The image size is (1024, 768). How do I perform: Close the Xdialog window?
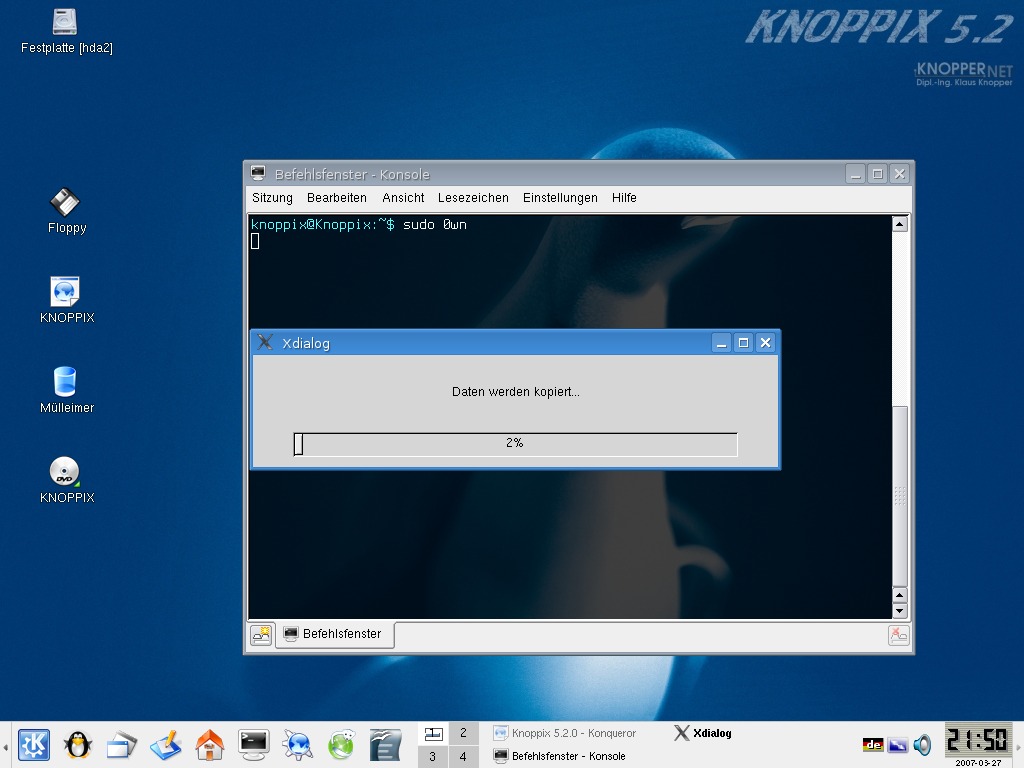[x=765, y=343]
